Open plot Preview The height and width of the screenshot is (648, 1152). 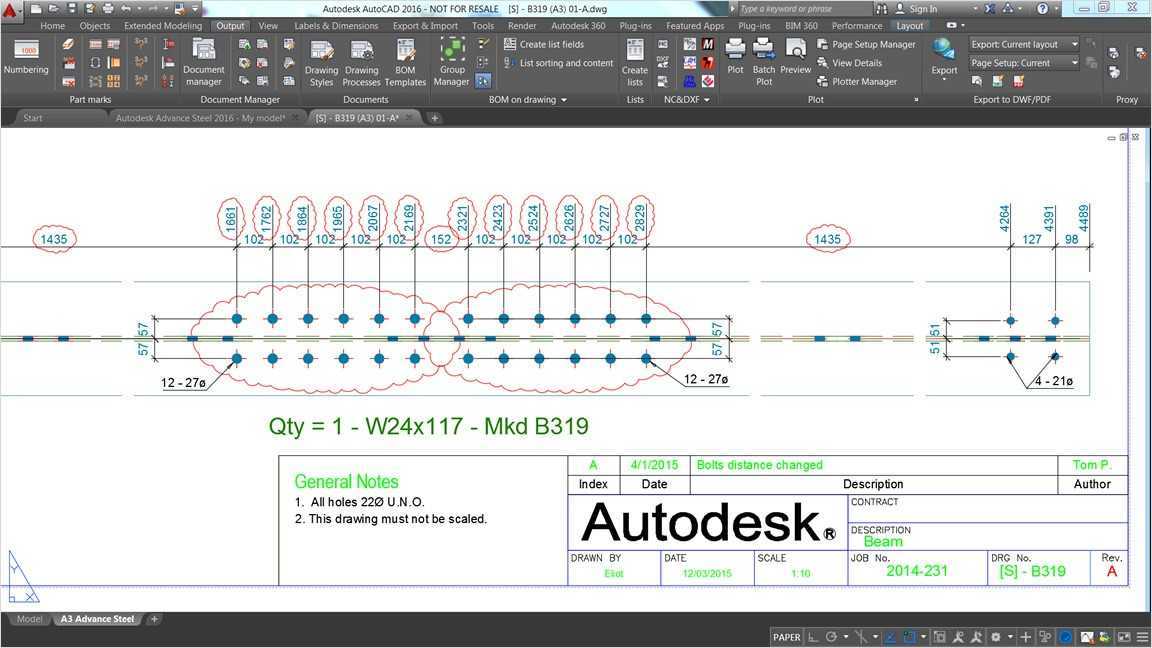(796, 57)
